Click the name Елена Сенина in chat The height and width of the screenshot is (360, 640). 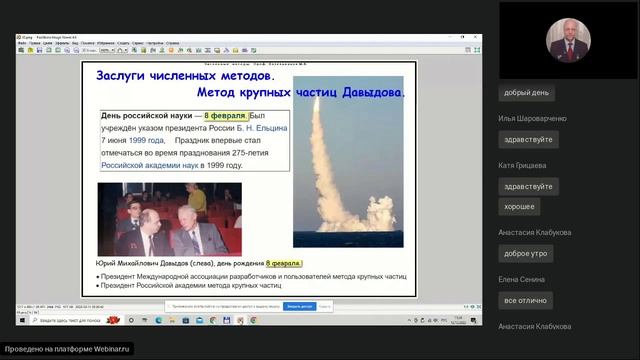pos(521,279)
